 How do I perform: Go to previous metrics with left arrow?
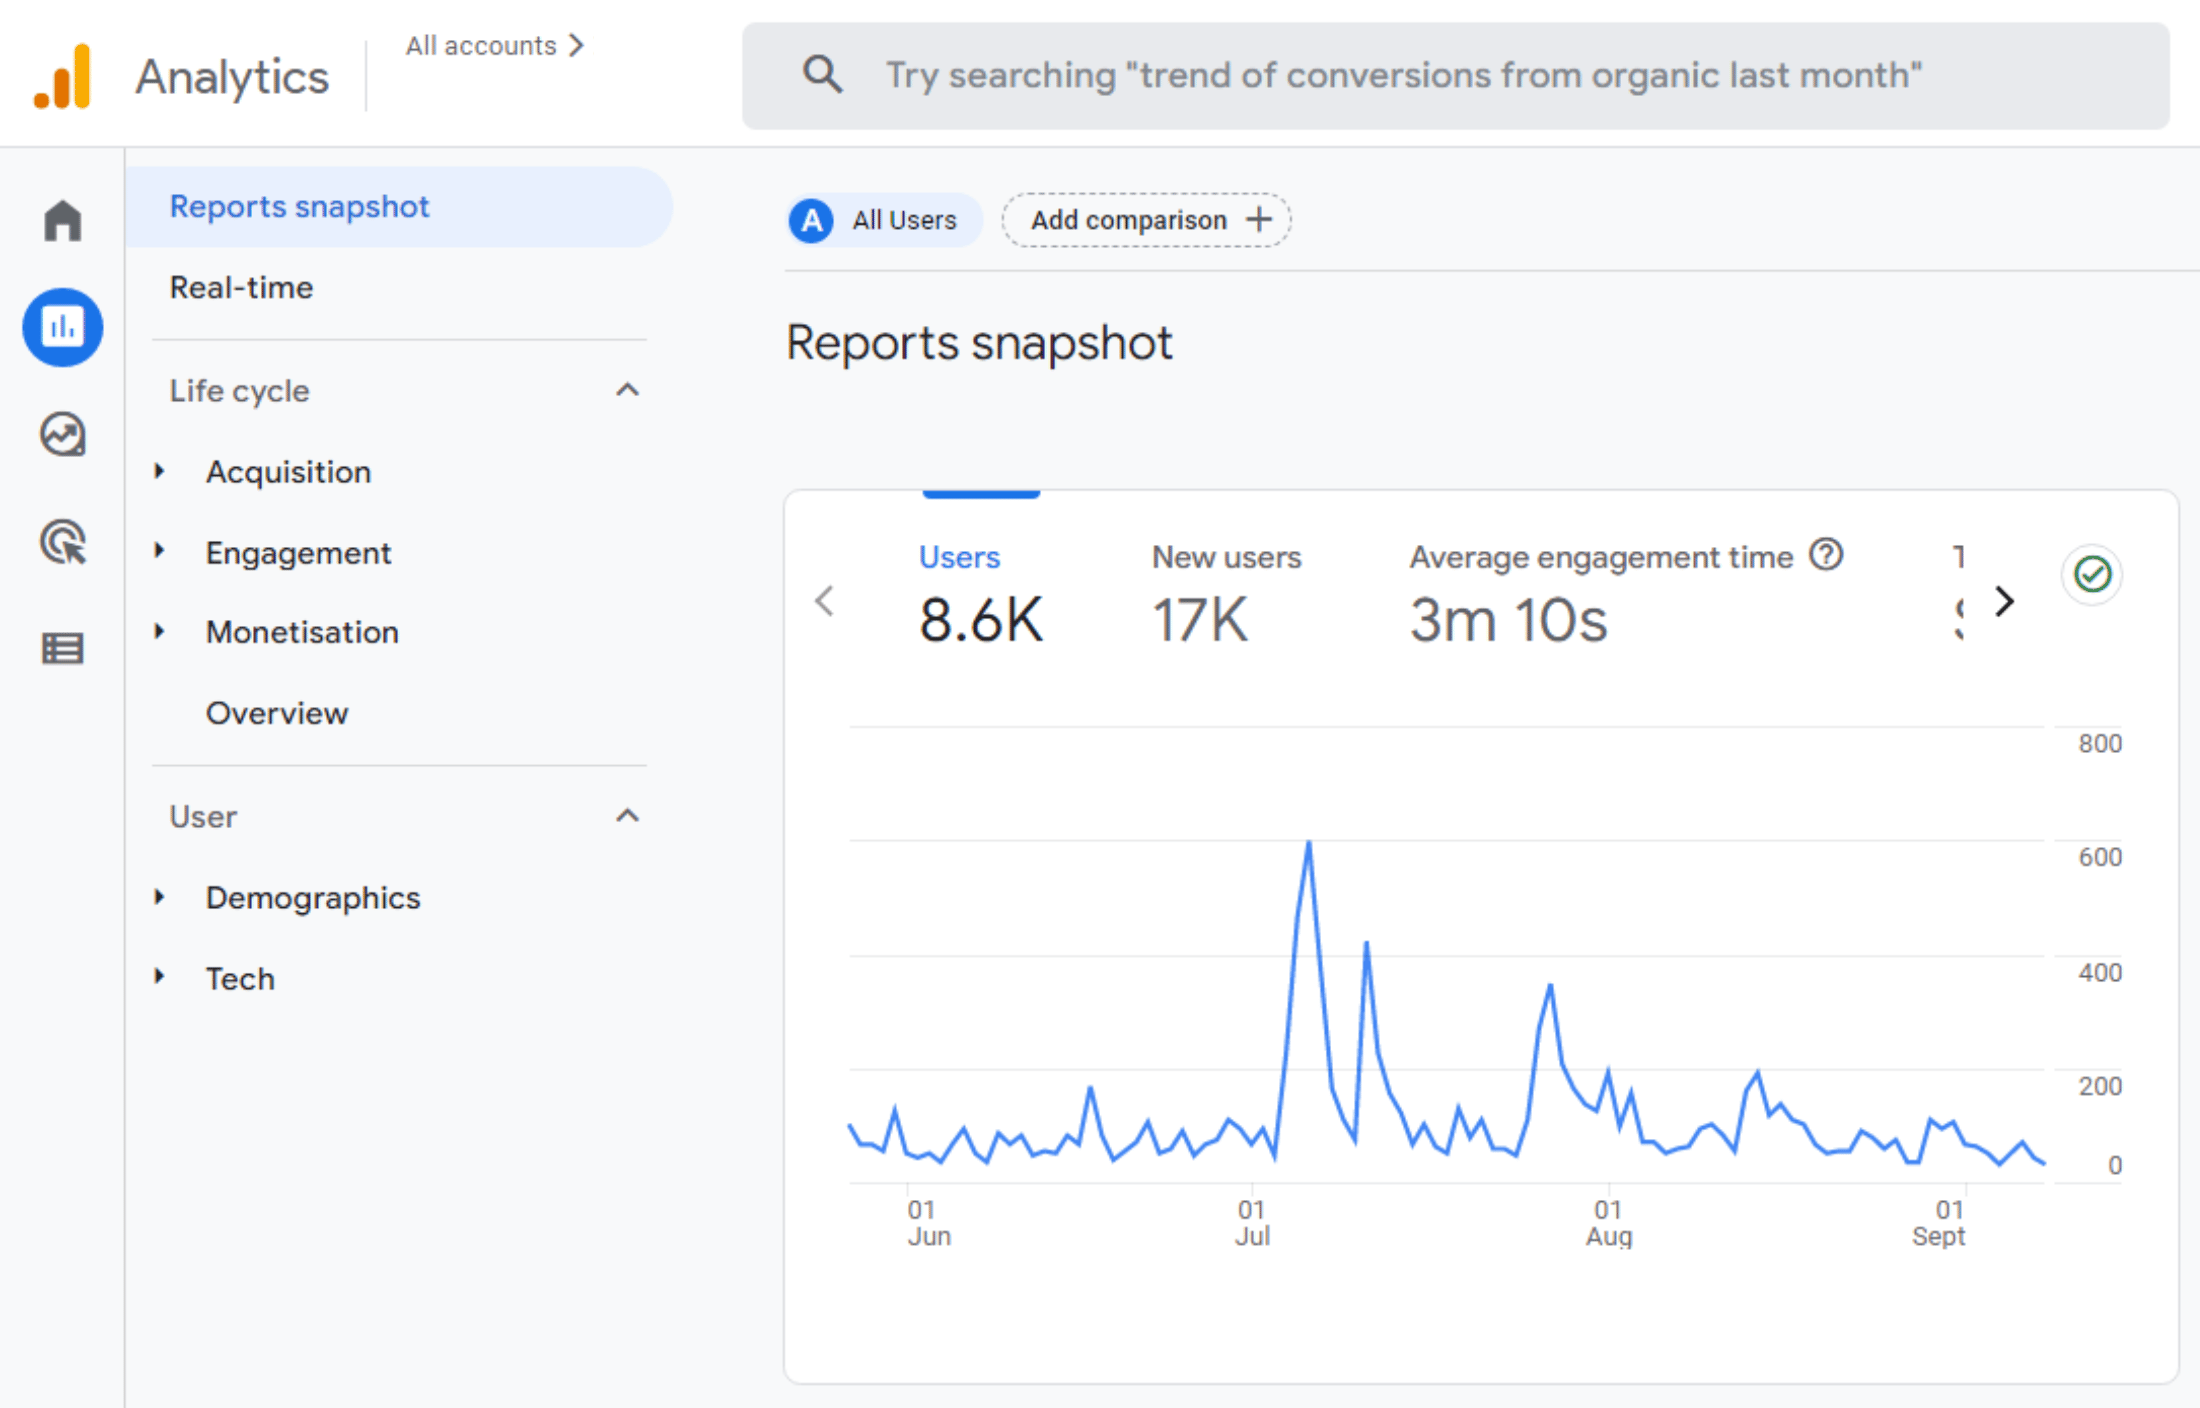(x=824, y=601)
